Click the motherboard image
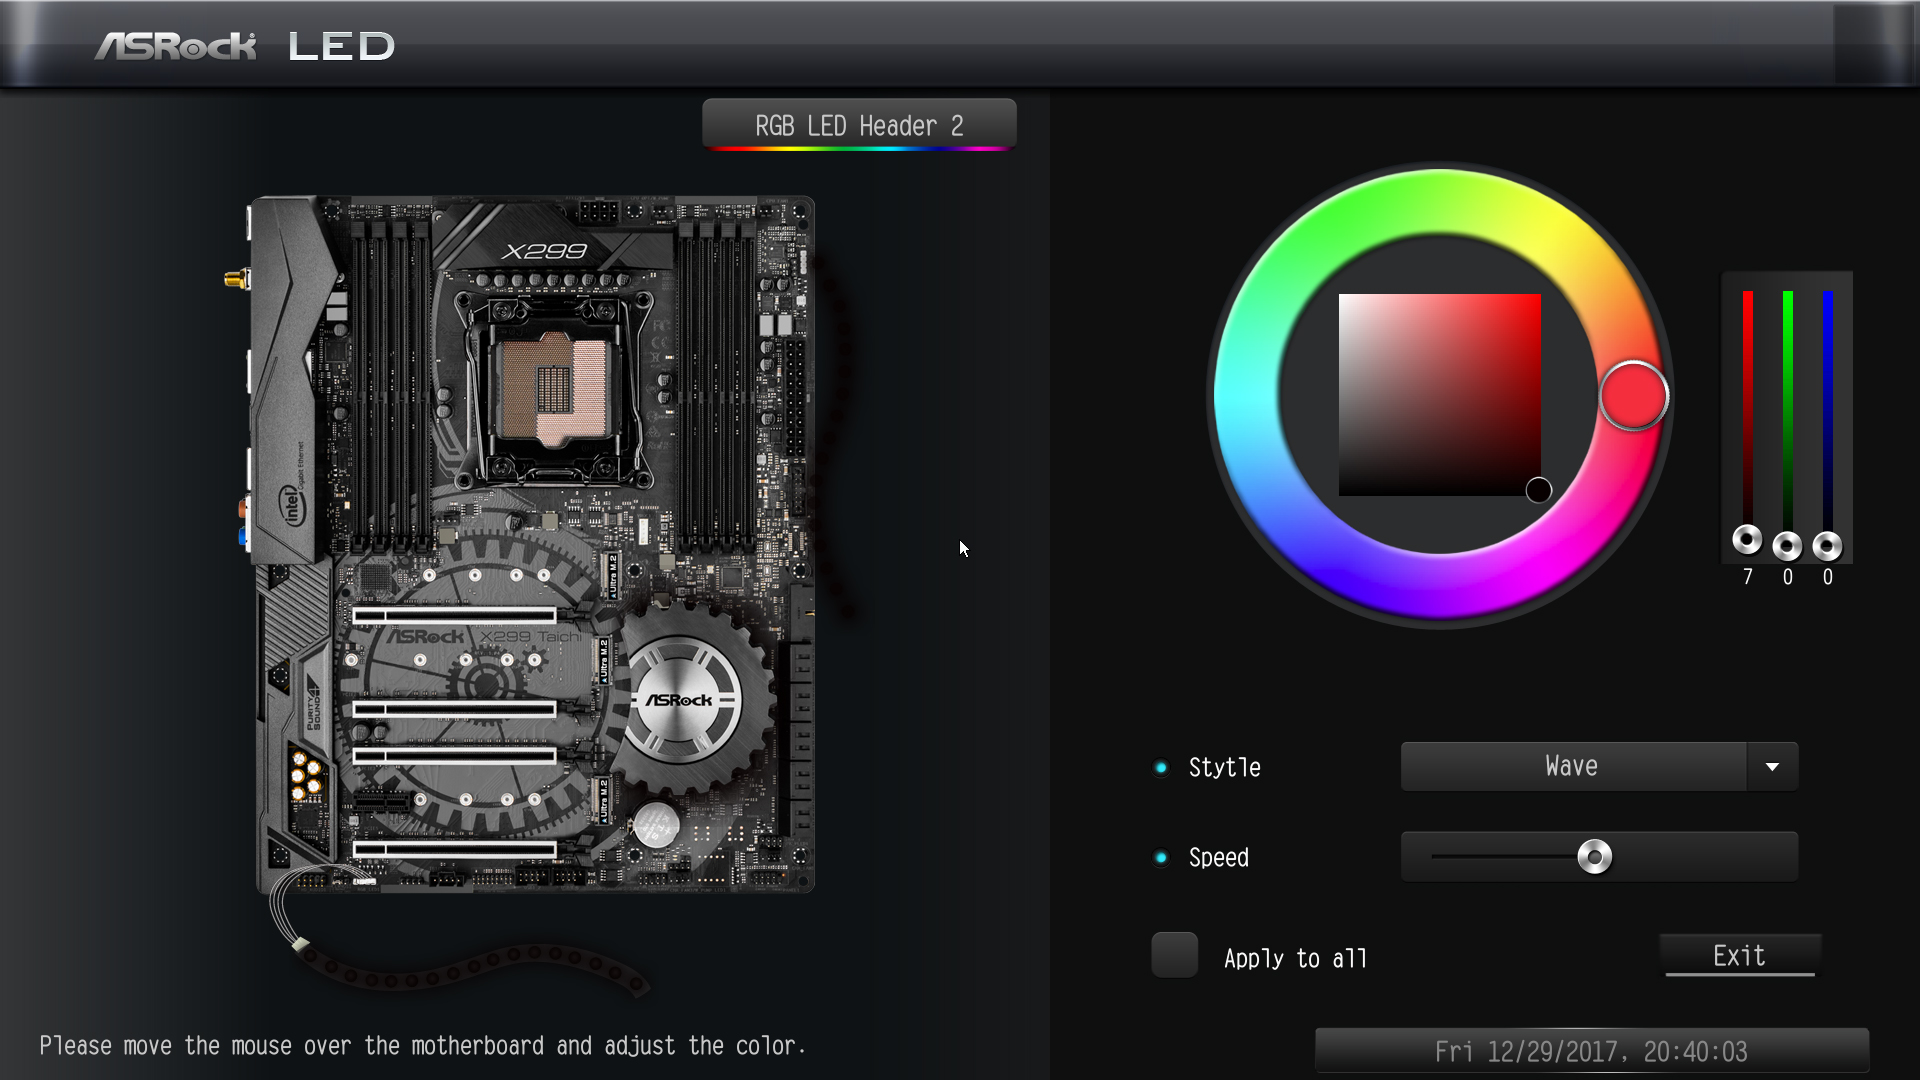Image resolution: width=1920 pixels, height=1080 pixels. 532,545
